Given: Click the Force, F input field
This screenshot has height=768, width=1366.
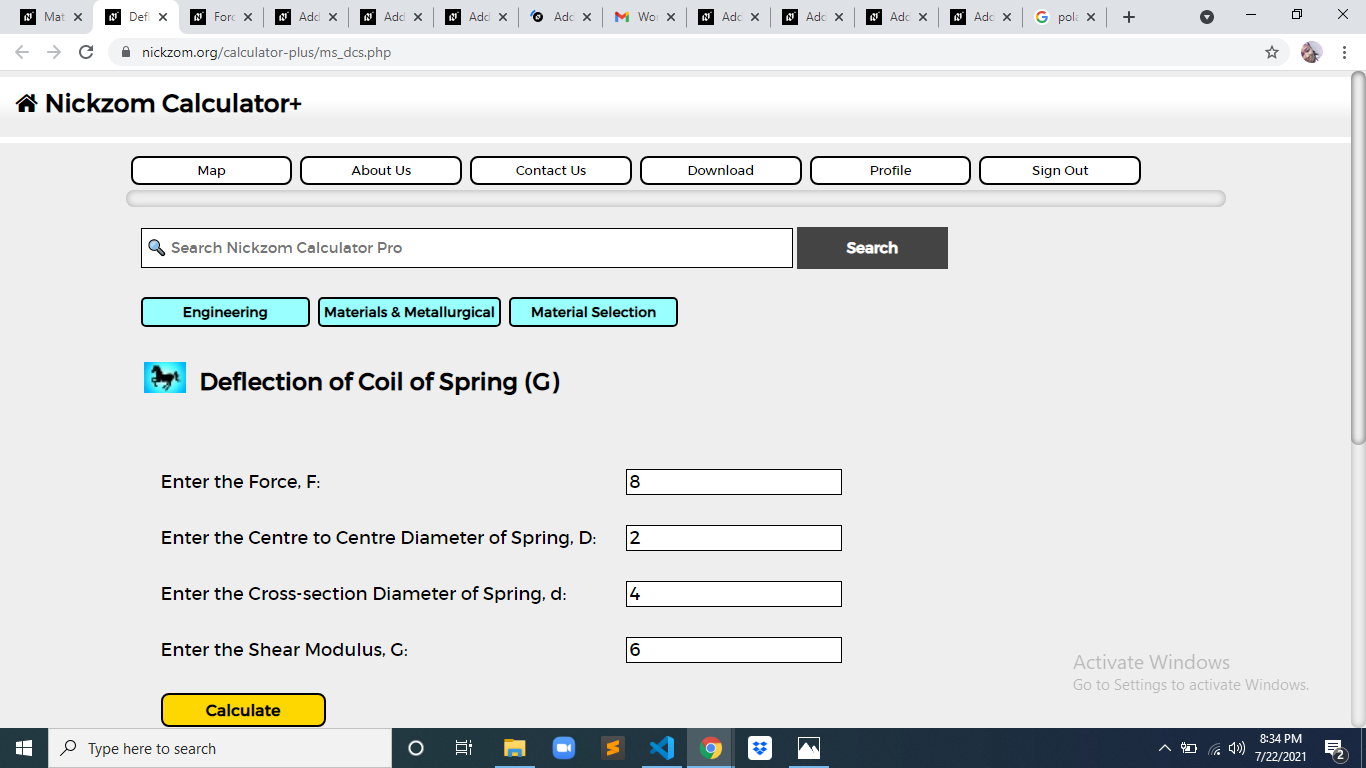Looking at the screenshot, I should coord(734,482).
